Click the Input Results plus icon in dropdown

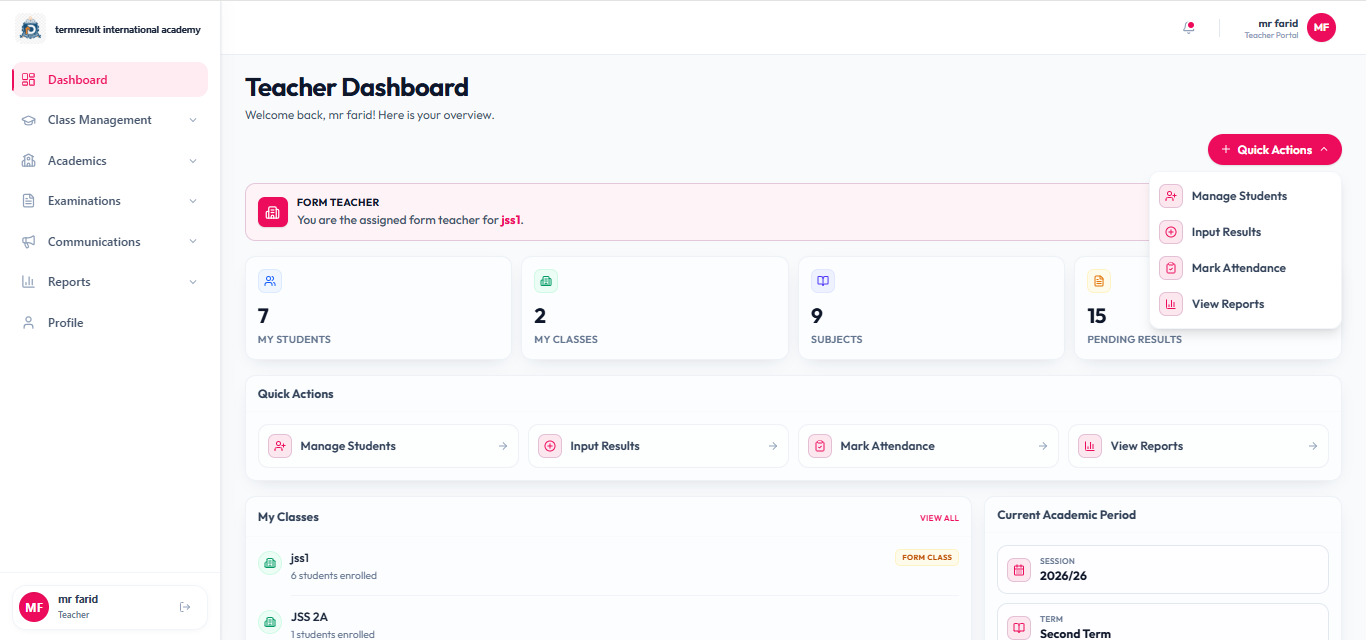tap(1171, 232)
